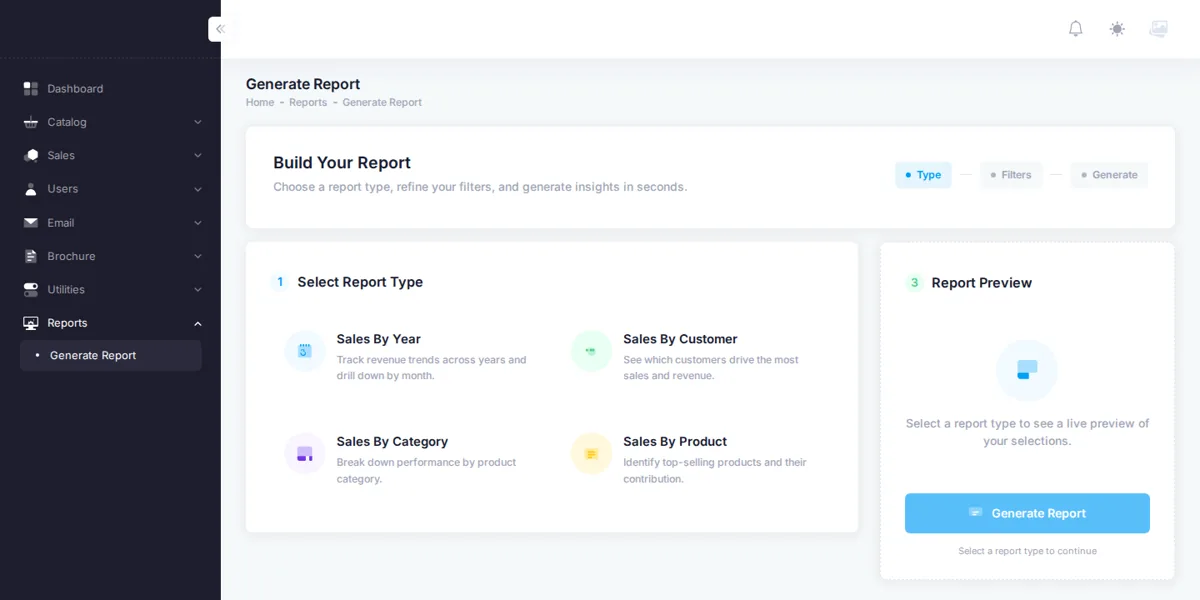Select the Sales By Customer green icon

pyautogui.click(x=591, y=351)
